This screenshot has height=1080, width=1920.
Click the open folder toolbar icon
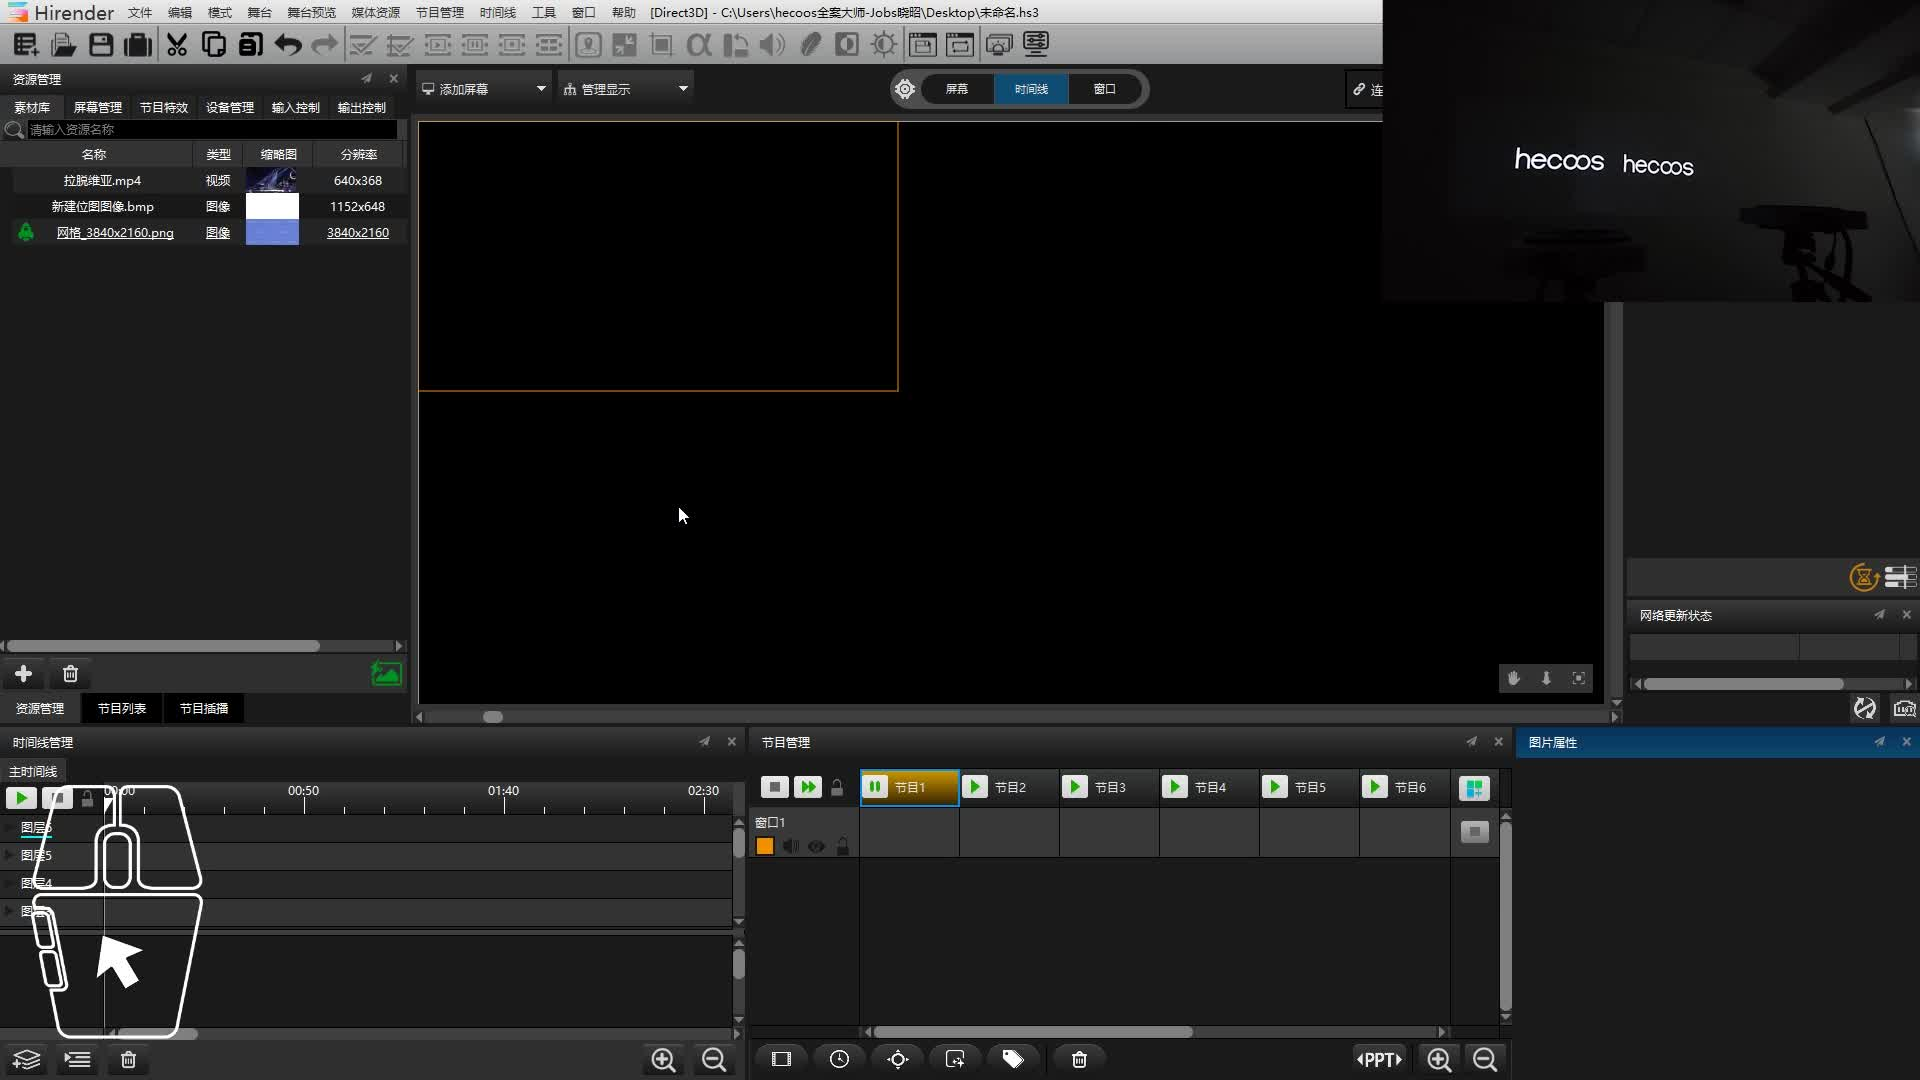coord(63,44)
